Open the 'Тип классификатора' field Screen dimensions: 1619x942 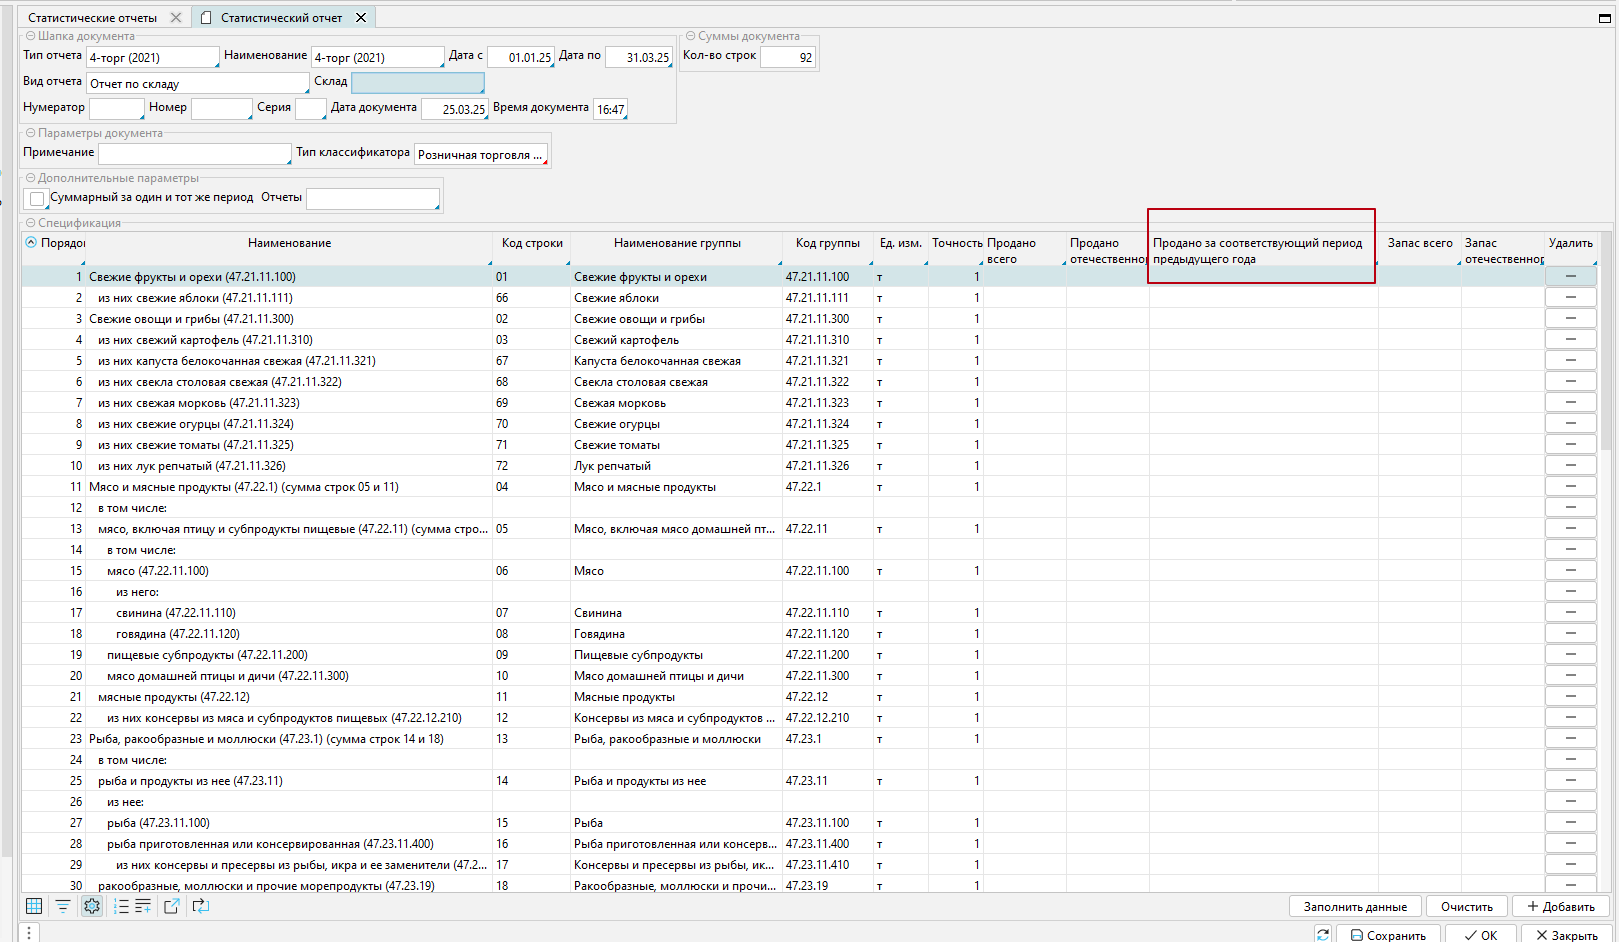(x=480, y=155)
